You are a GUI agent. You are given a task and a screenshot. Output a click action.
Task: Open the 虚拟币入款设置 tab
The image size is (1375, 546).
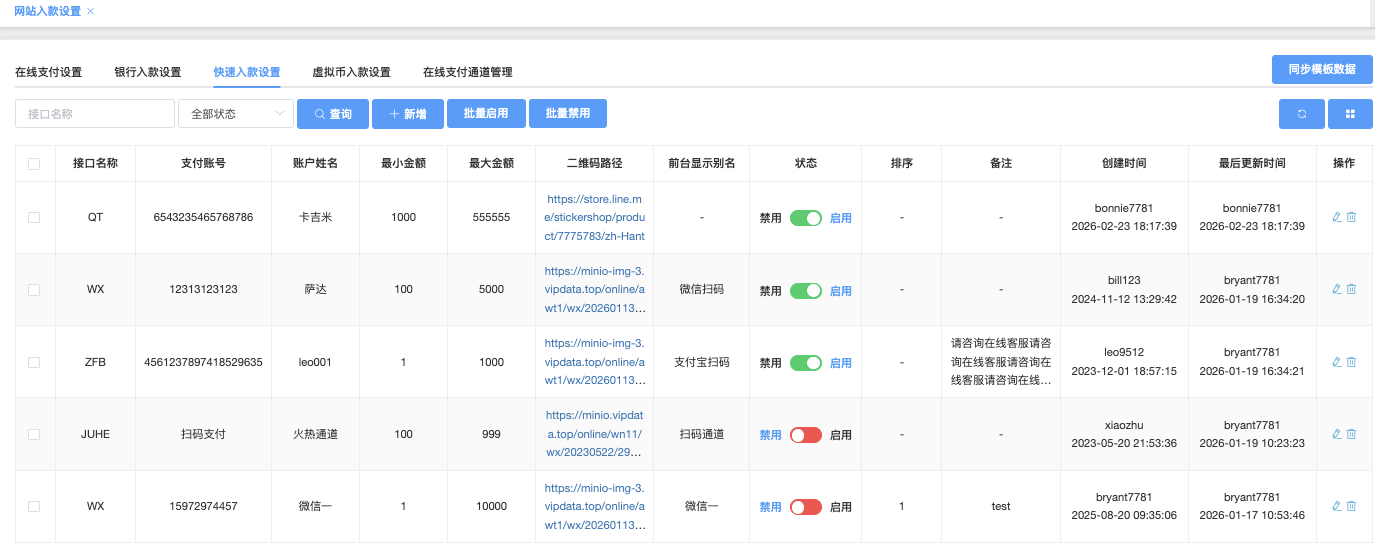(x=351, y=72)
